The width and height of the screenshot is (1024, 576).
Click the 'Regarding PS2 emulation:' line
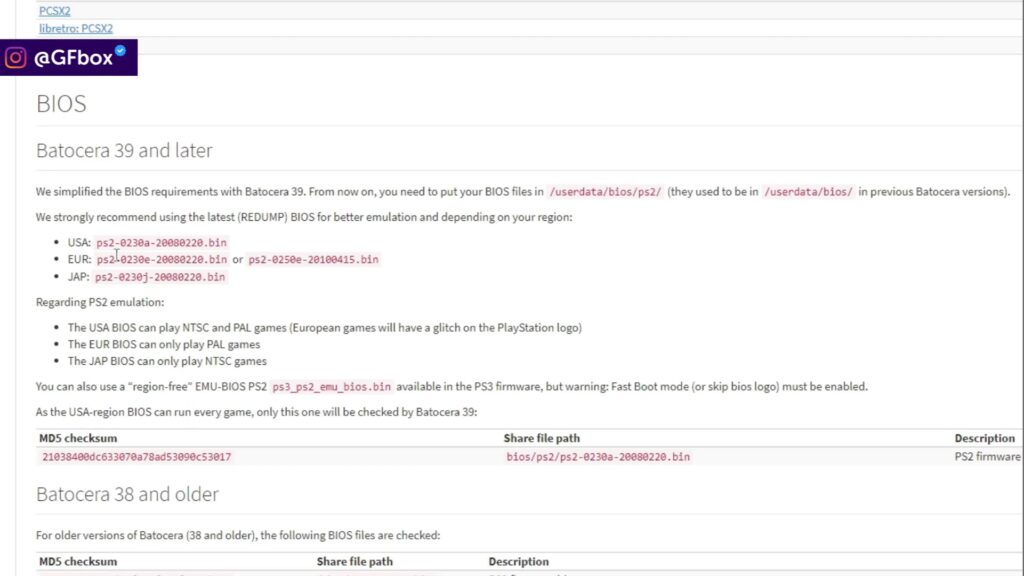(x=100, y=302)
